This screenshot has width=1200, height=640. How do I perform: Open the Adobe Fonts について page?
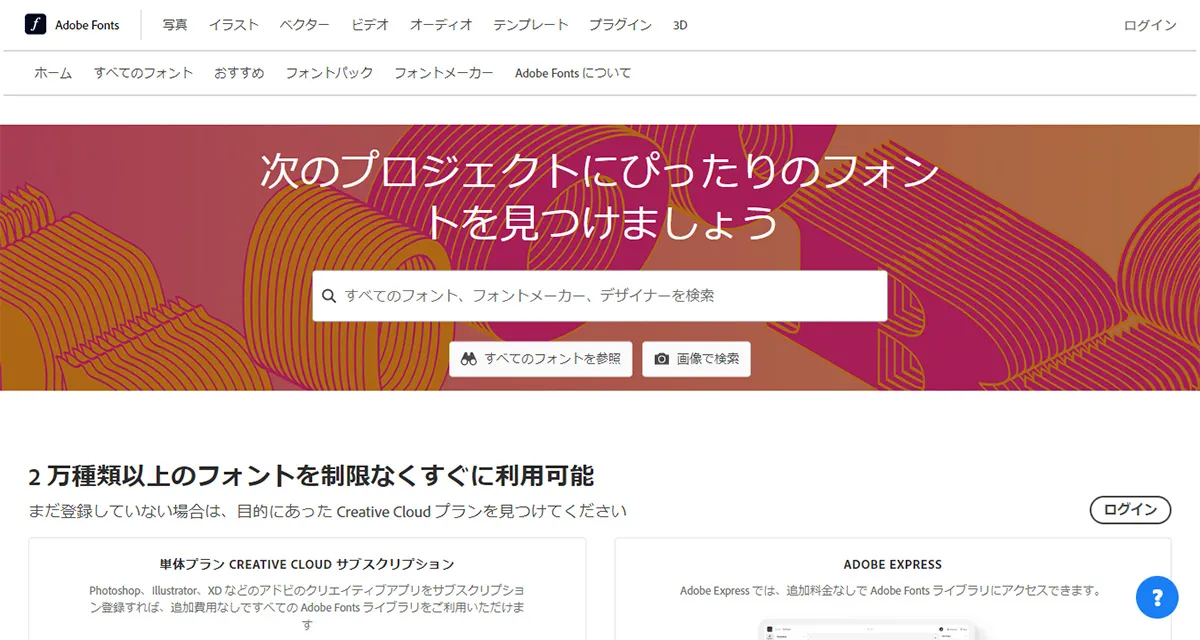572,72
